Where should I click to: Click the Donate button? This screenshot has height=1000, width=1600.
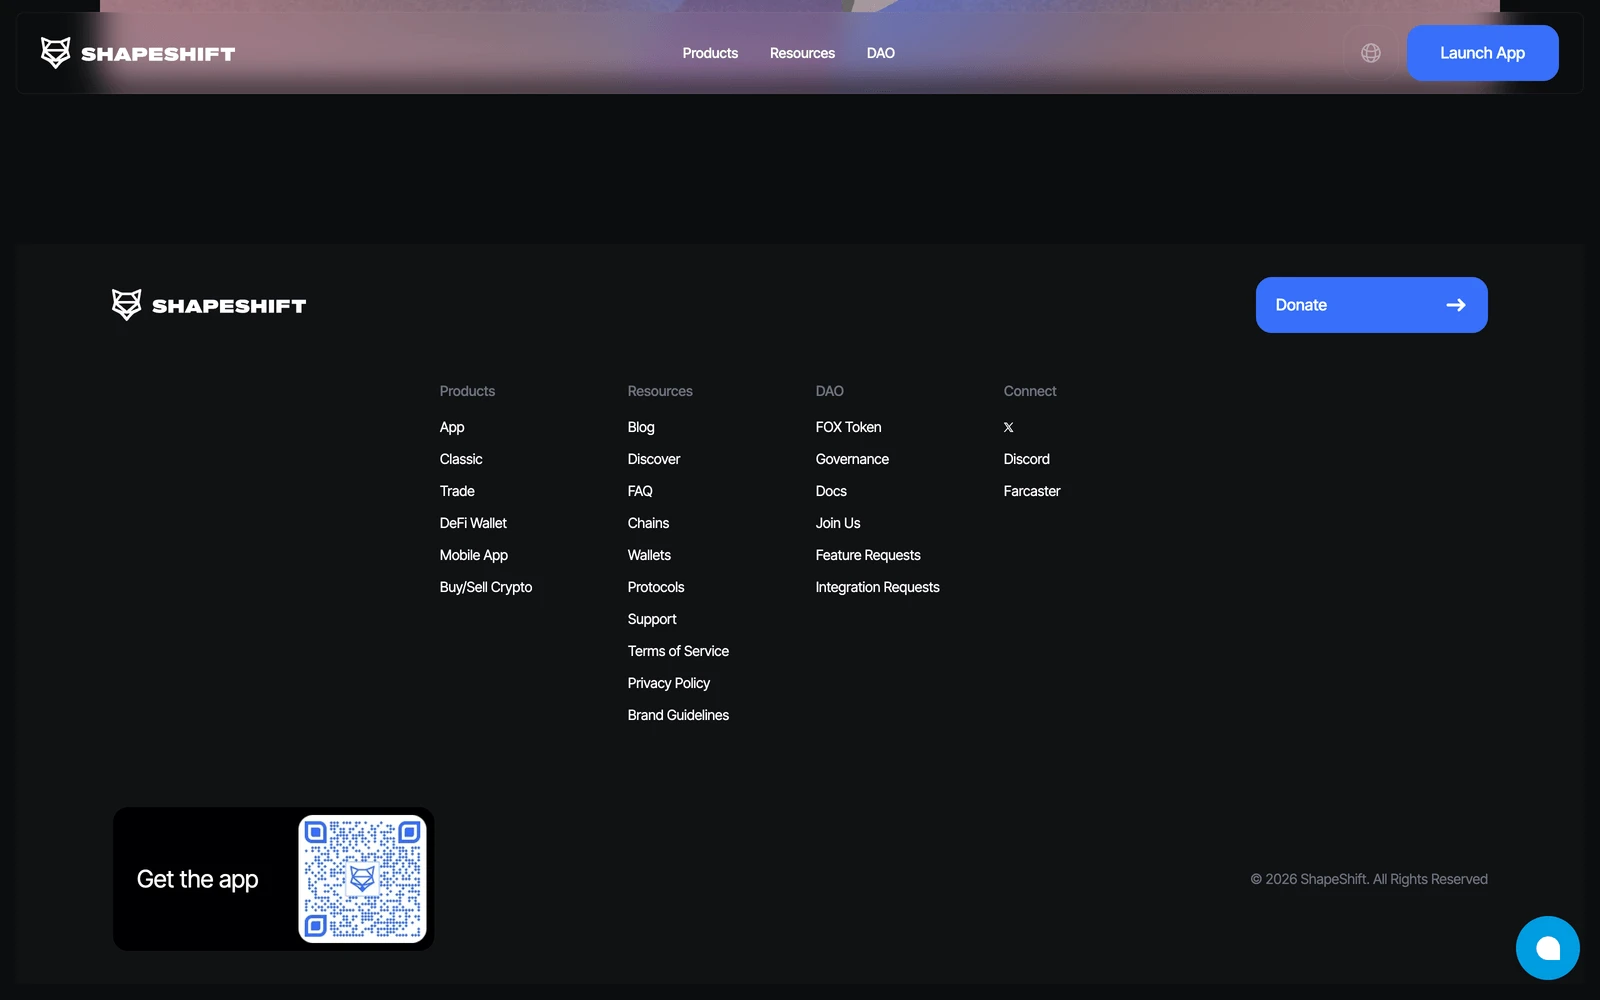(x=1371, y=305)
